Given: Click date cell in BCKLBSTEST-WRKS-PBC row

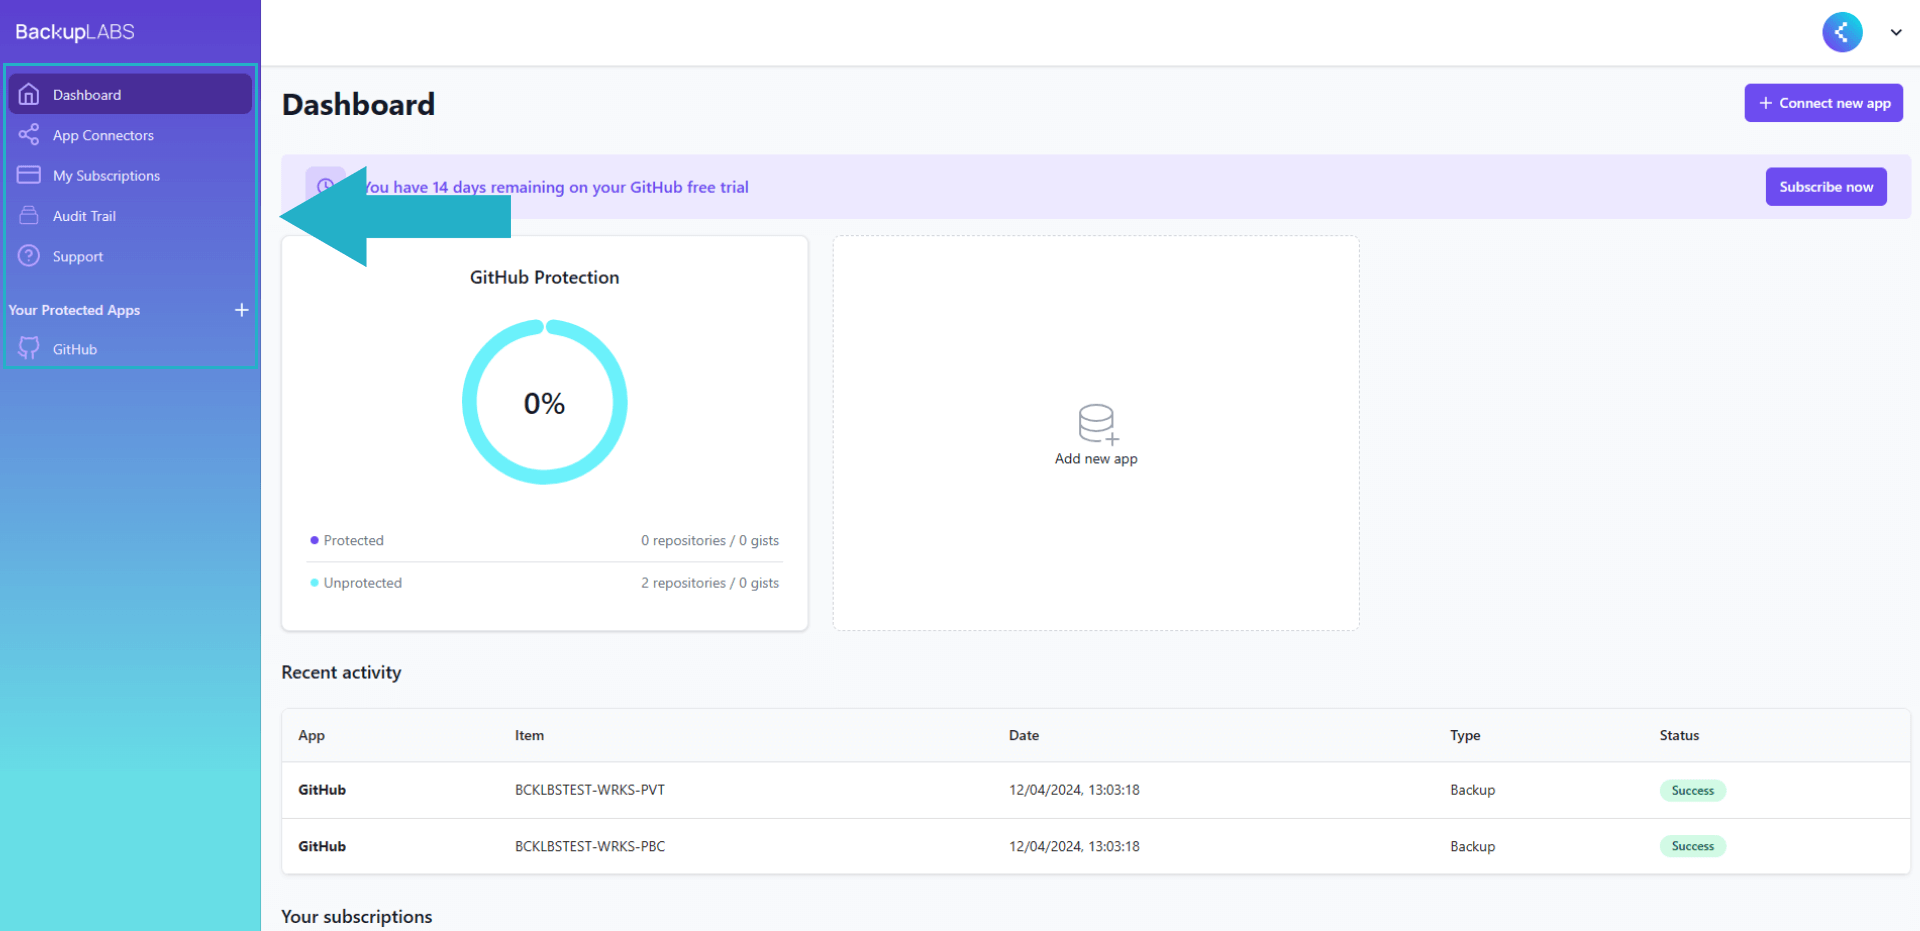Looking at the screenshot, I should pos(1074,846).
